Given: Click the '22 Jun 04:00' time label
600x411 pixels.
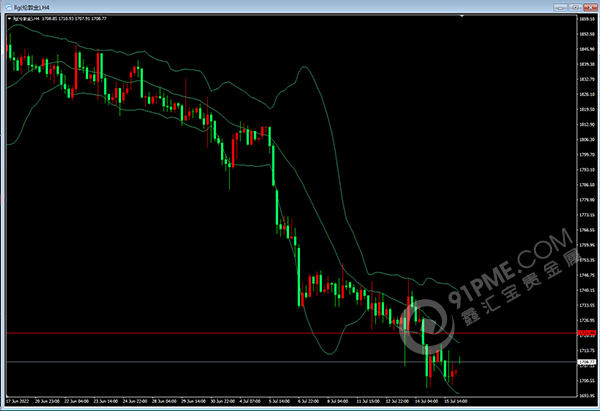Looking at the screenshot, I should click(77, 401).
